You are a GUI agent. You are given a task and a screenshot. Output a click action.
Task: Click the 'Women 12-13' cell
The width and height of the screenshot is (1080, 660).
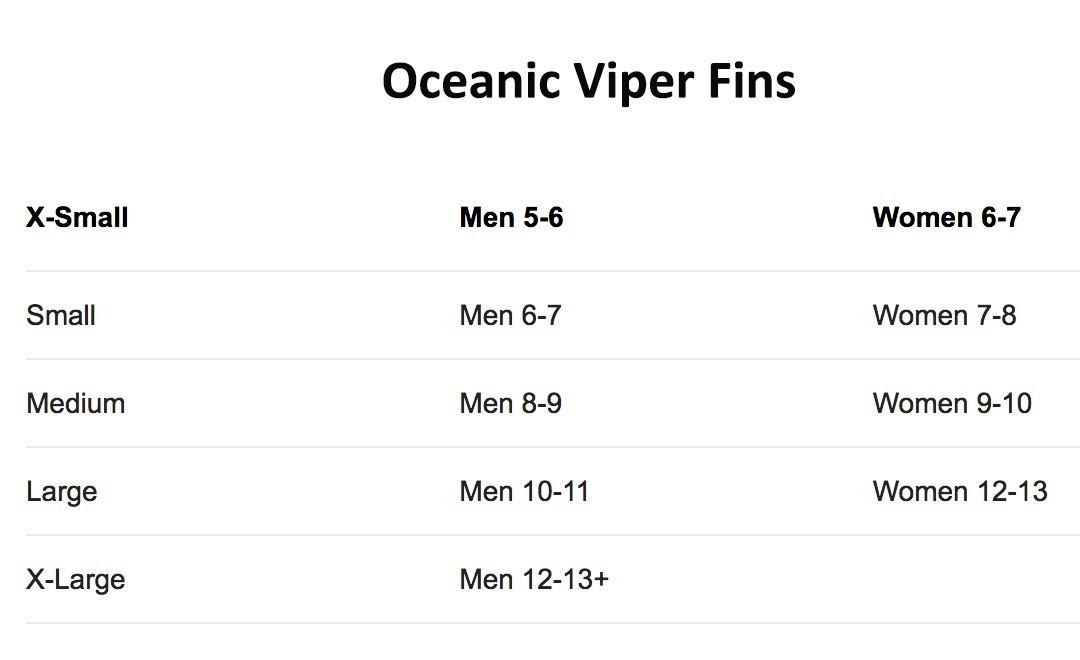point(960,492)
